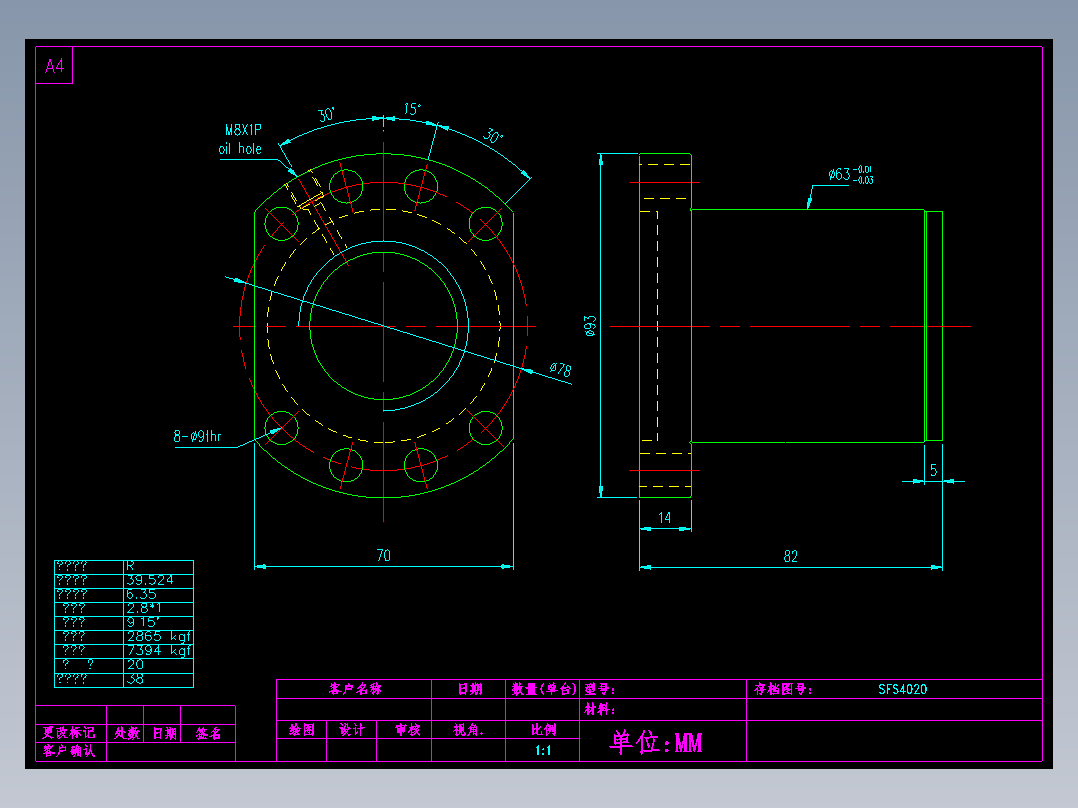Select the M8X1P thread annotation
This screenshot has height=808, width=1078.
coord(243,129)
